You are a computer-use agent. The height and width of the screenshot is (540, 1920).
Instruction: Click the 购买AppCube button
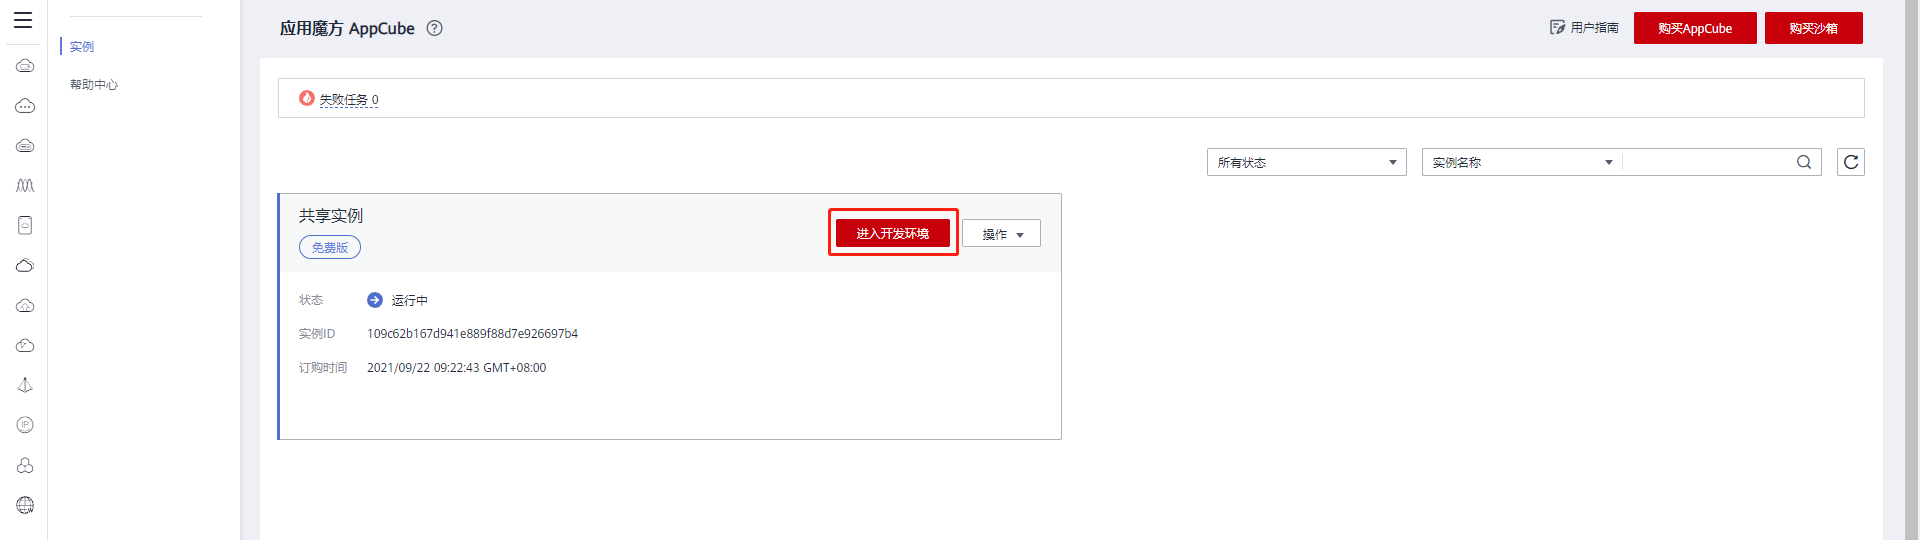1695,28
